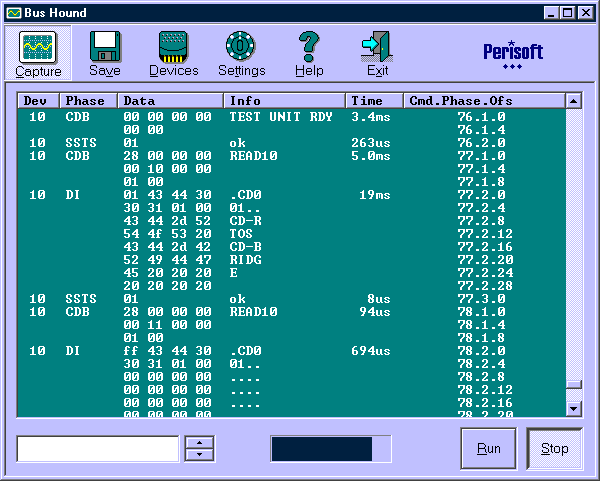The width and height of the screenshot is (600, 481).
Task: Click data row ff 43 44 30
Action: point(167,351)
